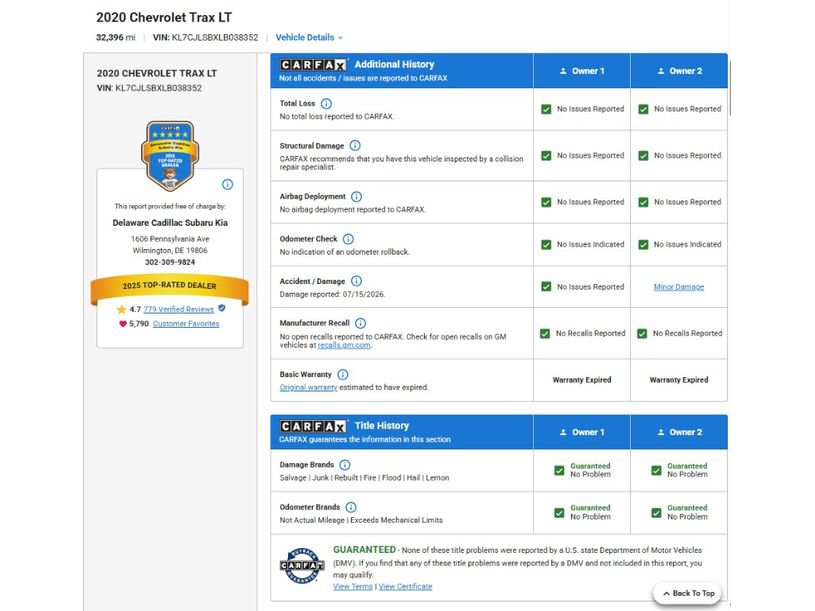Click the dealer phone number 302-309-9824

[x=170, y=262]
